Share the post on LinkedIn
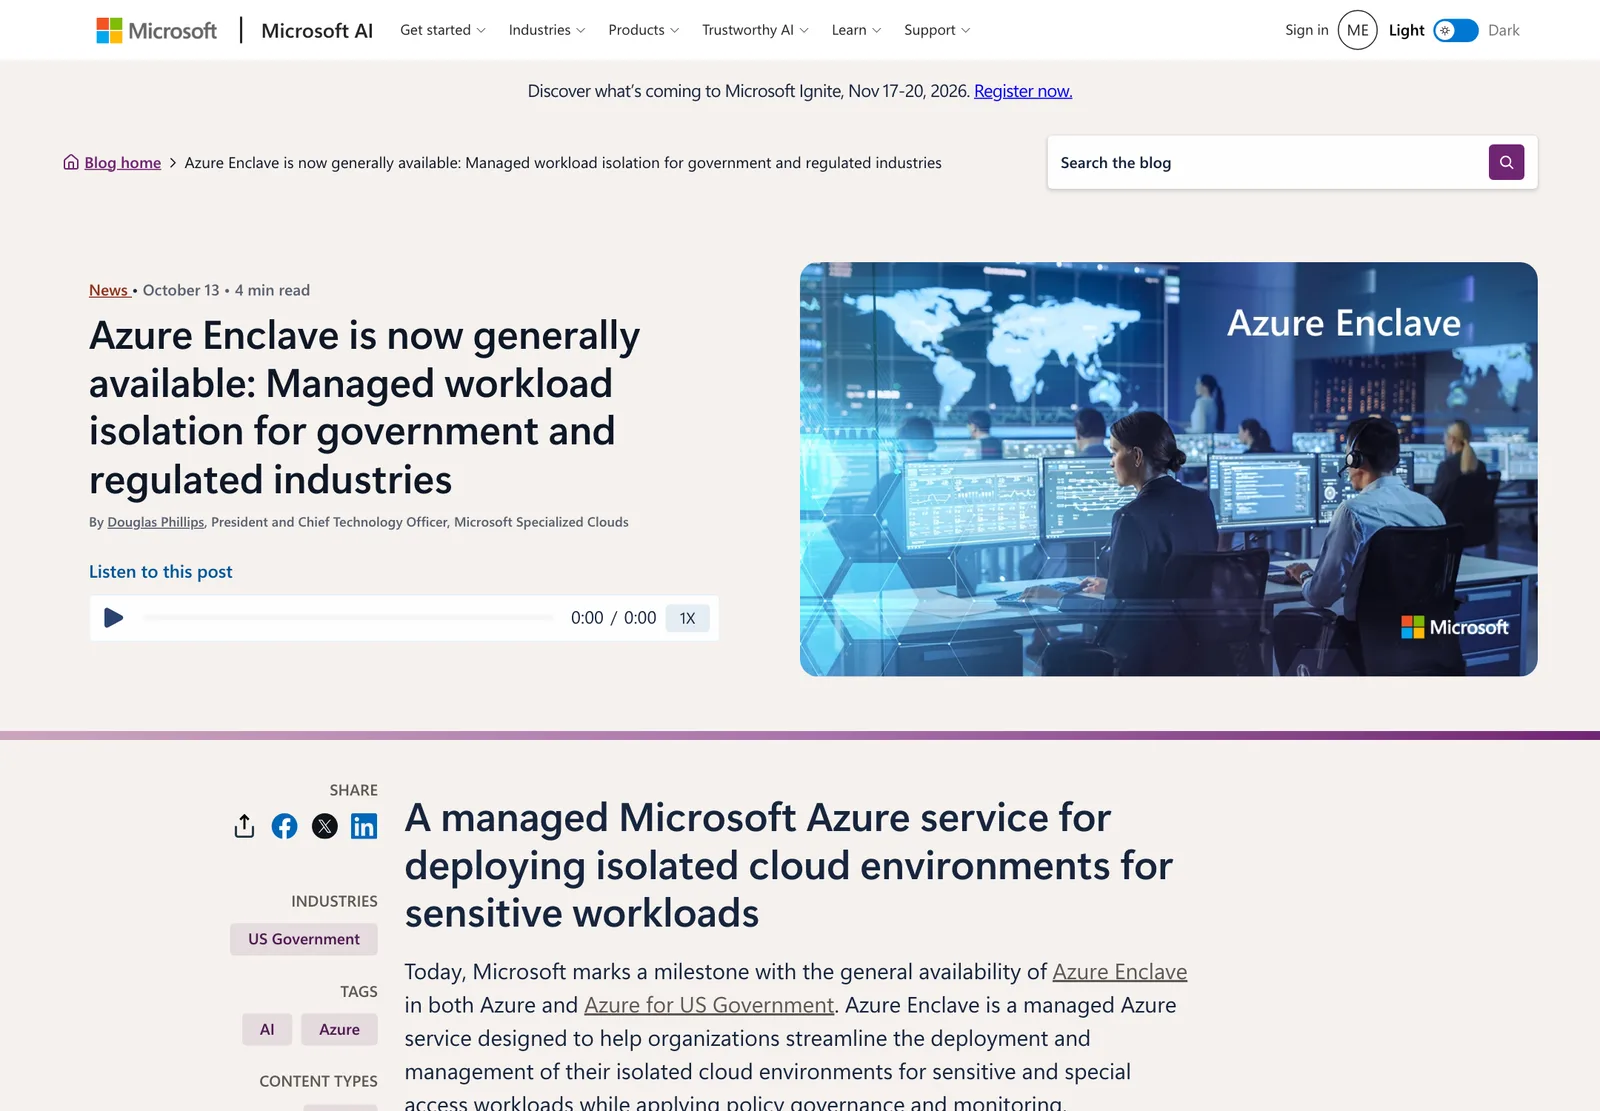Image resolution: width=1600 pixels, height=1111 pixels. (x=364, y=826)
